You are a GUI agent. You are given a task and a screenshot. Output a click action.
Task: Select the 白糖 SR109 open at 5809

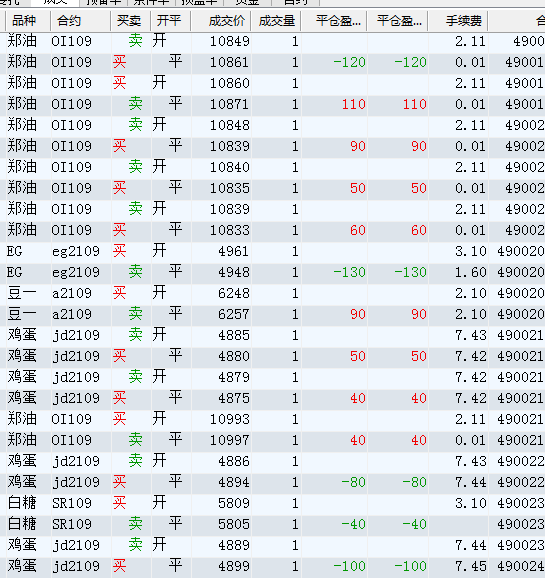tap(272, 503)
